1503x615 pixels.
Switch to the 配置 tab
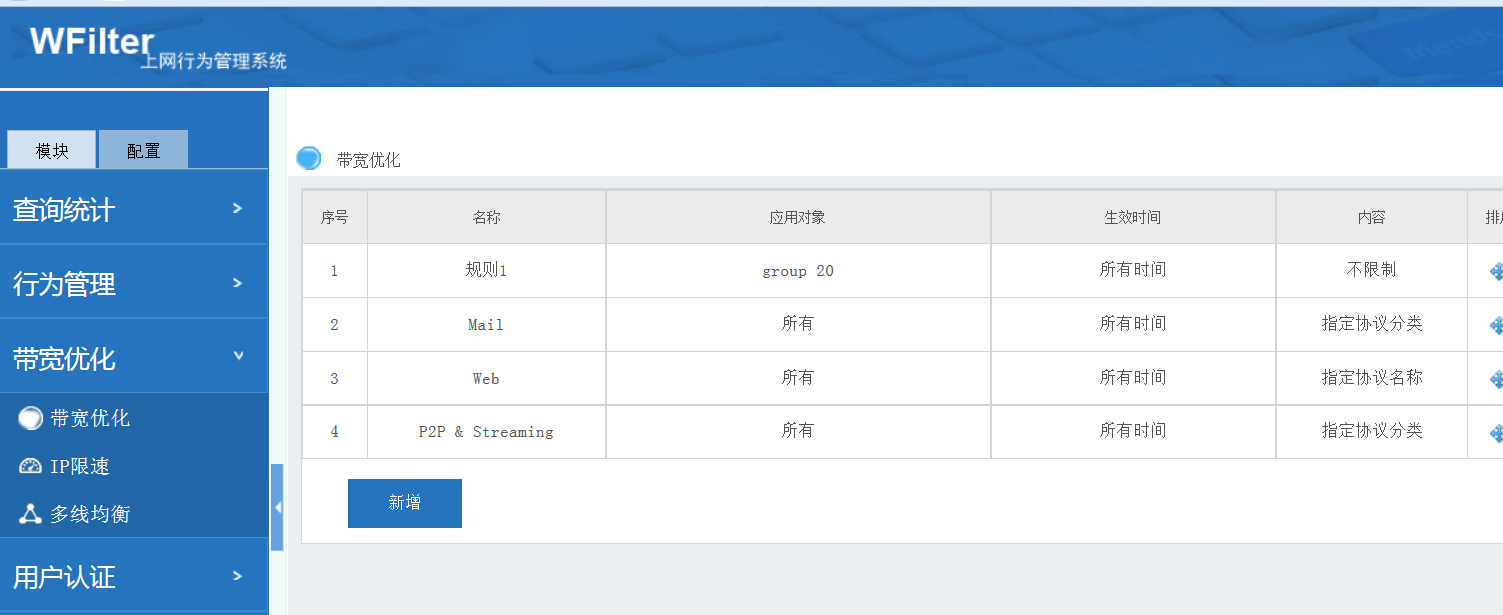[x=143, y=151]
